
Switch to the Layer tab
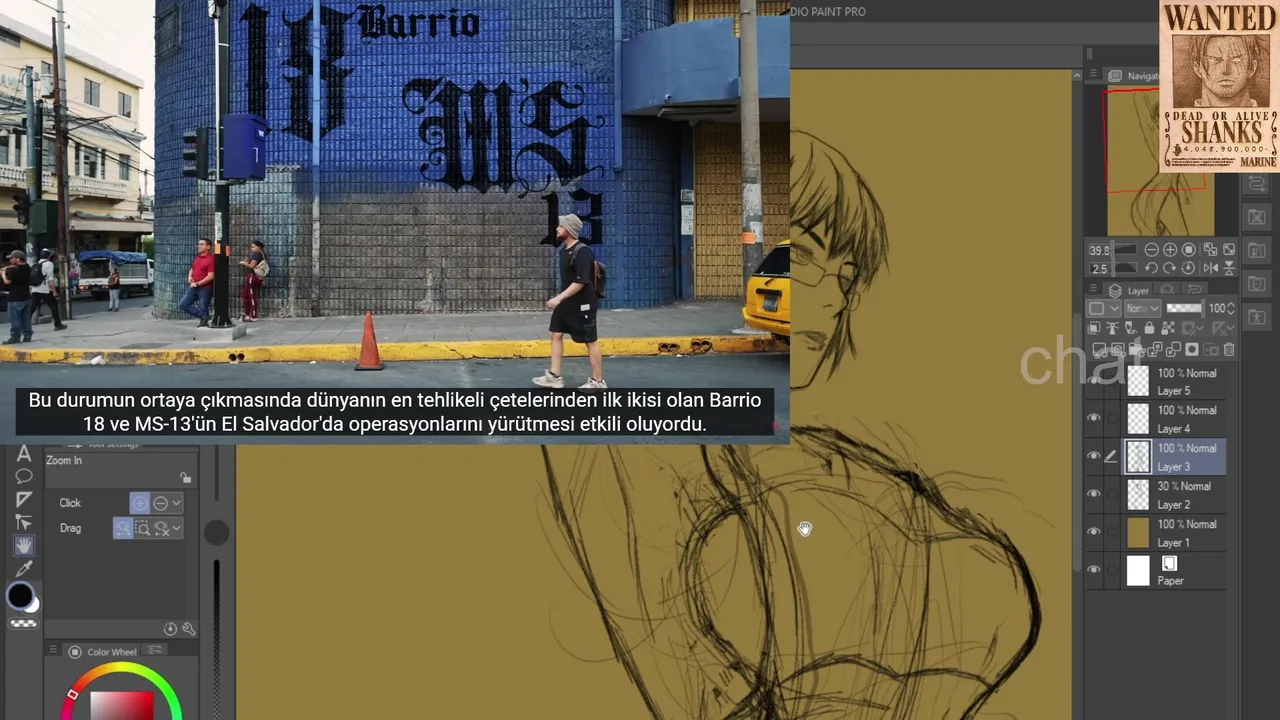point(1130,291)
